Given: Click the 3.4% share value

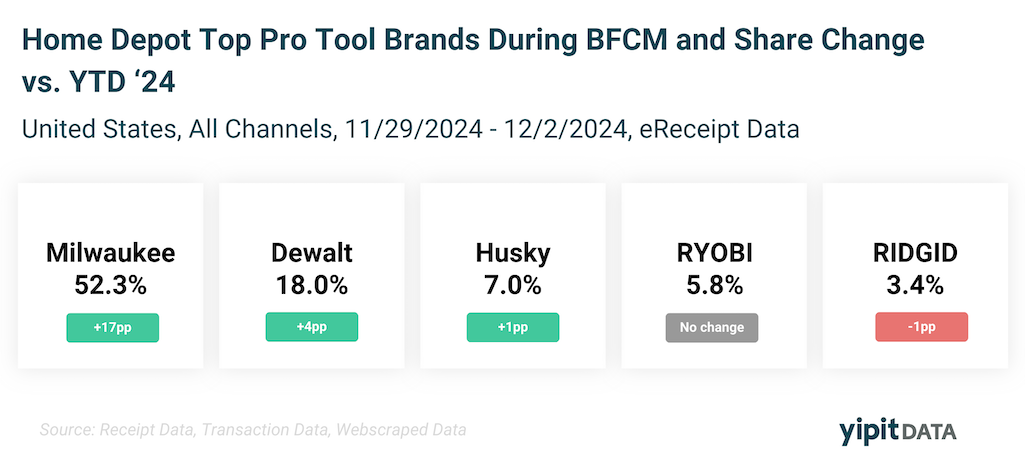Looking at the screenshot, I should pos(915,285).
